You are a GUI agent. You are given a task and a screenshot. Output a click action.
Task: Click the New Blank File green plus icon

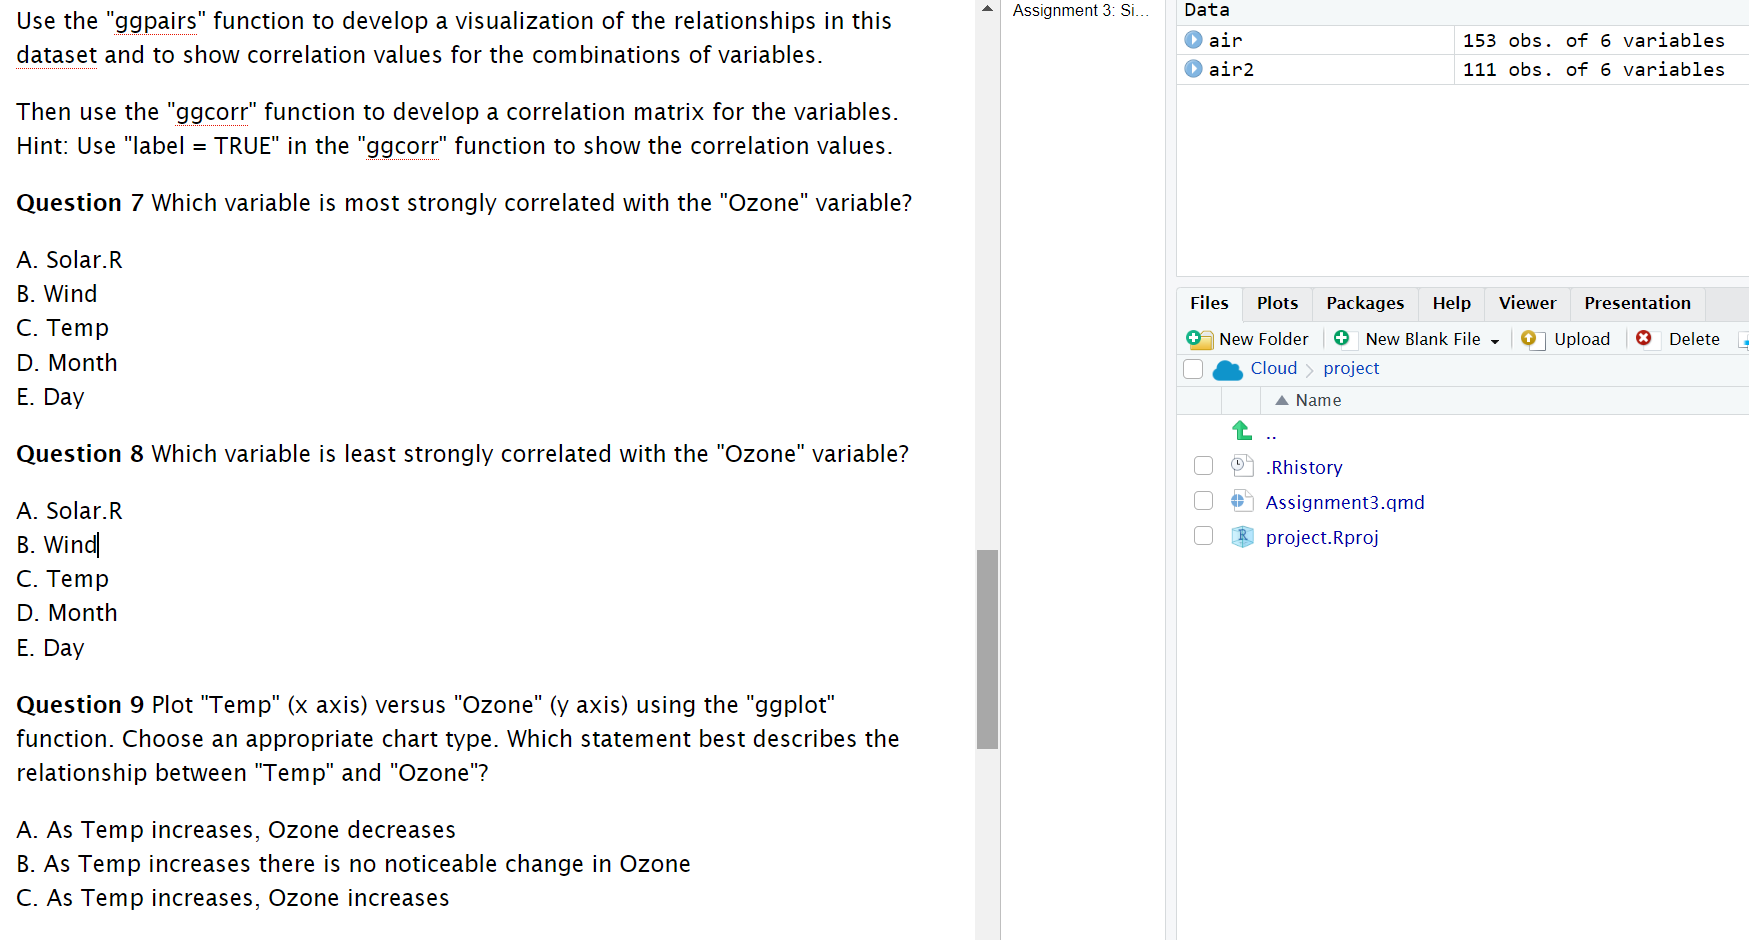(1341, 339)
